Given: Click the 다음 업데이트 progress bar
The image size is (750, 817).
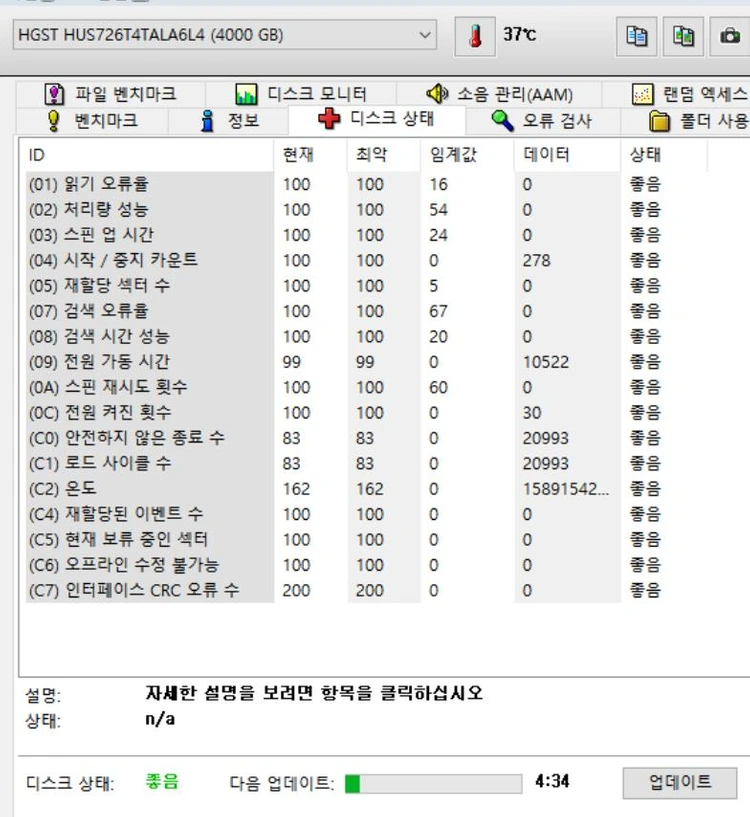Looking at the screenshot, I should click(433, 784).
